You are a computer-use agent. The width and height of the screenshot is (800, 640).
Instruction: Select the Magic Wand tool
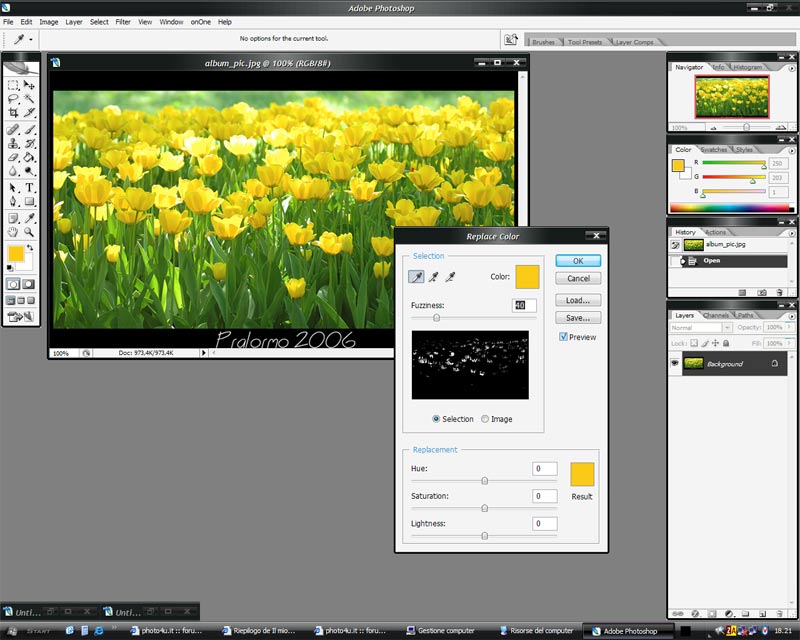(30, 100)
